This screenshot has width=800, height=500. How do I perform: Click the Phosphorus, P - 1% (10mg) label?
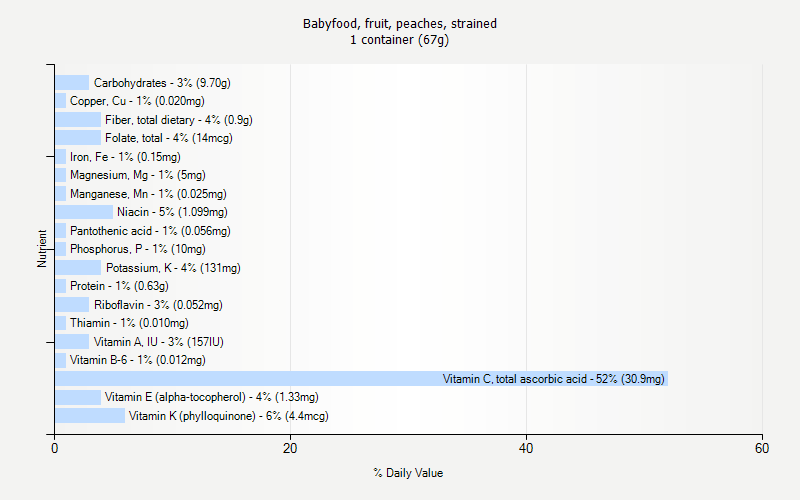[x=138, y=249]
